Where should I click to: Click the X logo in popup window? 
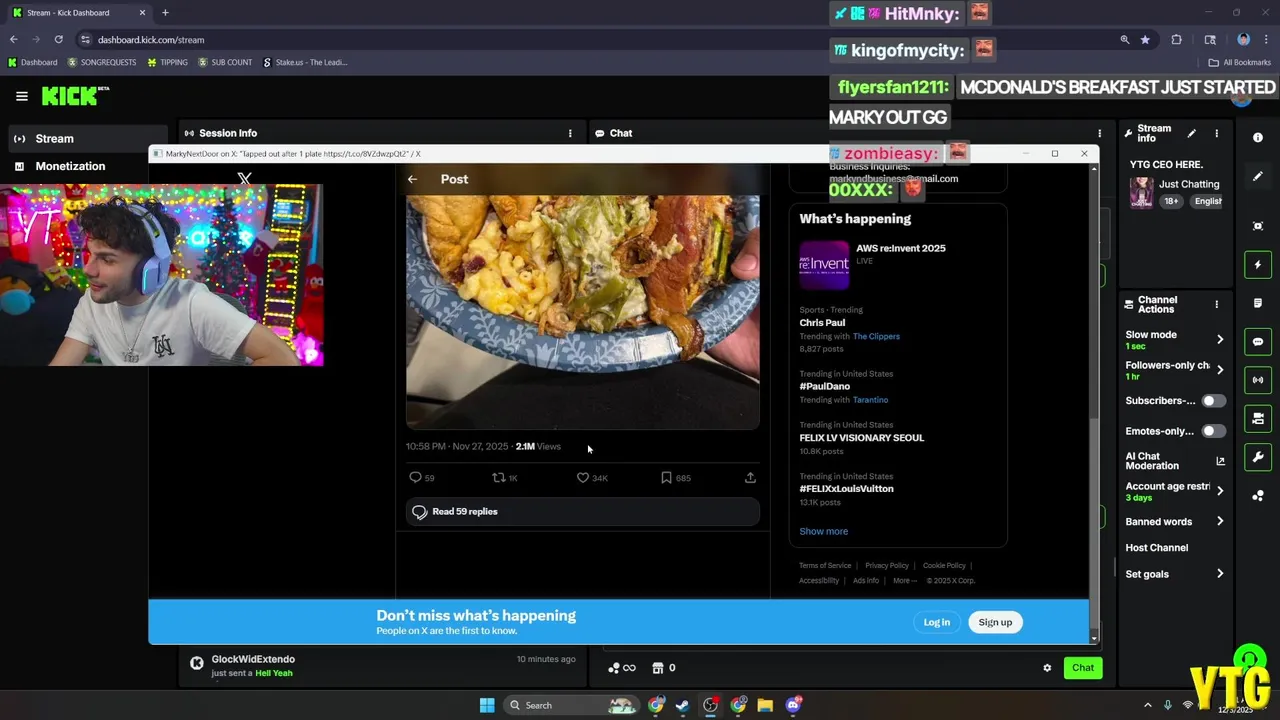[244, 178]
